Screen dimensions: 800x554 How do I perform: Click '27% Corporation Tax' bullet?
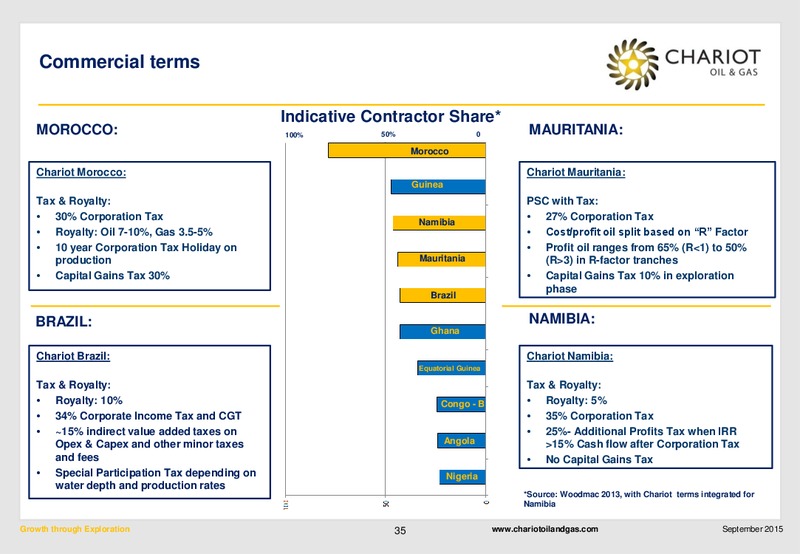point(599,216)
